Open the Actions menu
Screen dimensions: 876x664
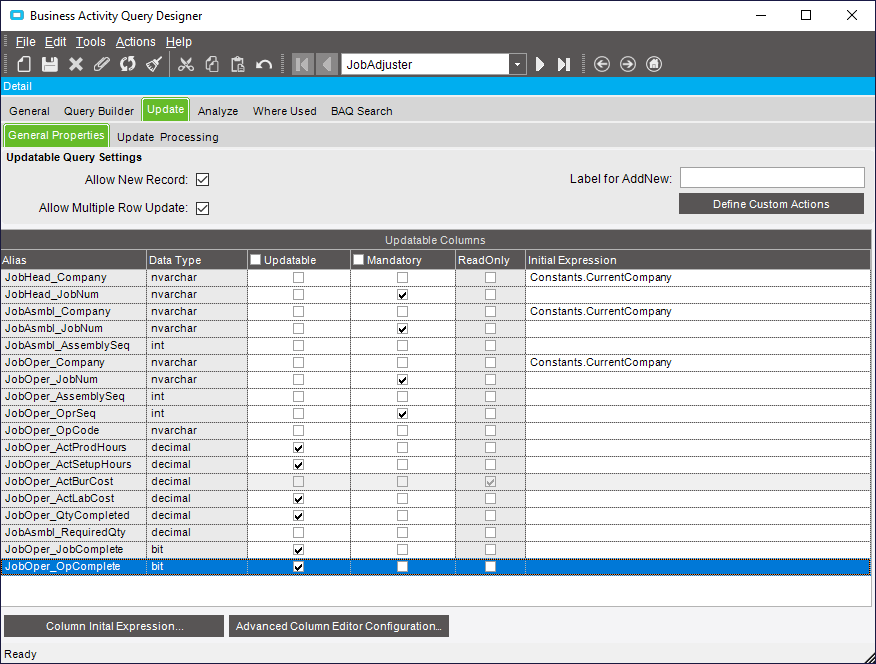point(135,42)
